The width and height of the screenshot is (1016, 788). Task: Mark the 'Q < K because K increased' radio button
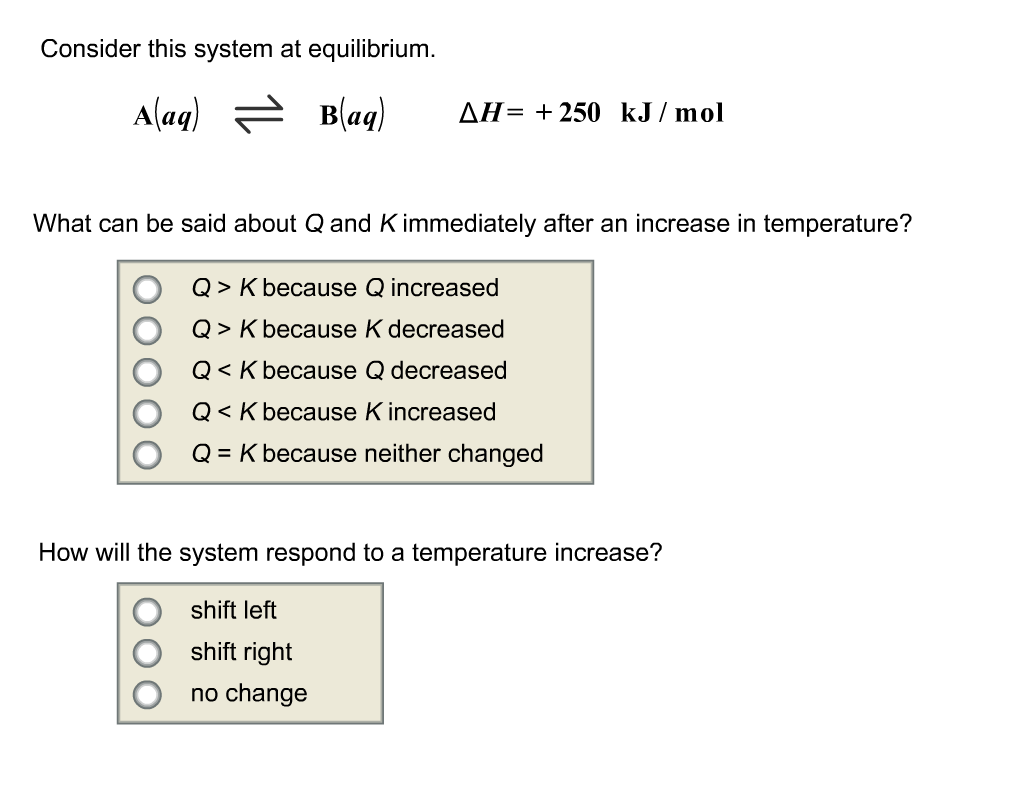pyautogui.click(x=148, y=413)
